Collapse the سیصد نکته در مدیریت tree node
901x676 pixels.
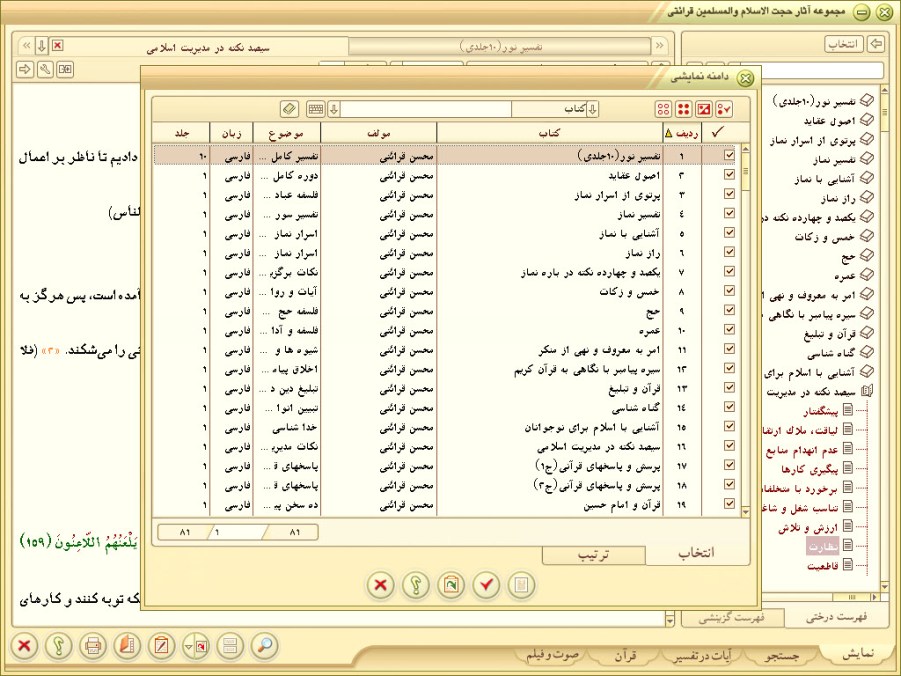(867, 391)
